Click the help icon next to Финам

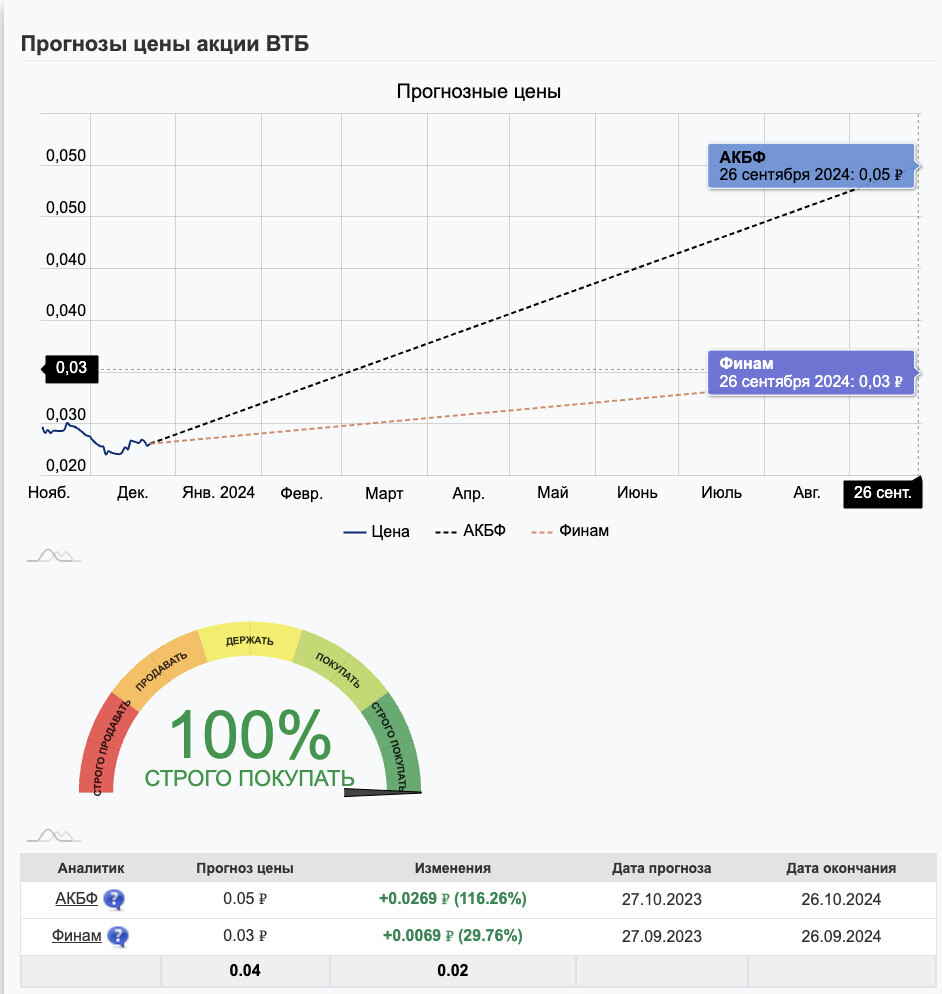point(118,936)
